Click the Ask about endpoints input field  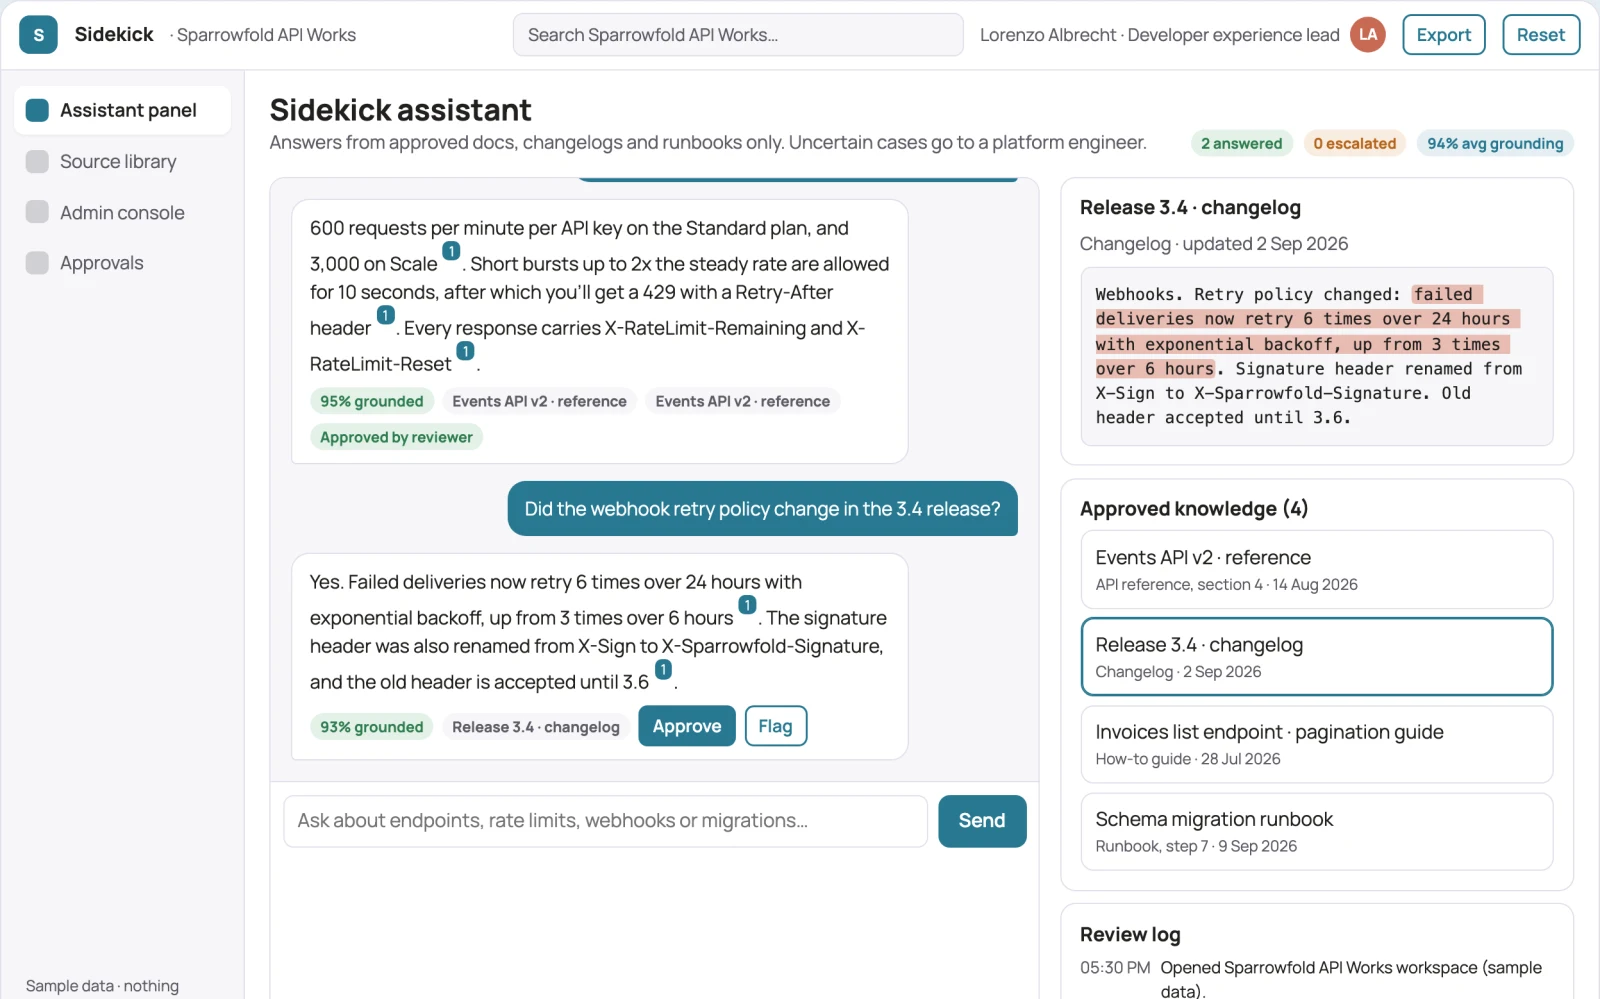pos(605,821)
